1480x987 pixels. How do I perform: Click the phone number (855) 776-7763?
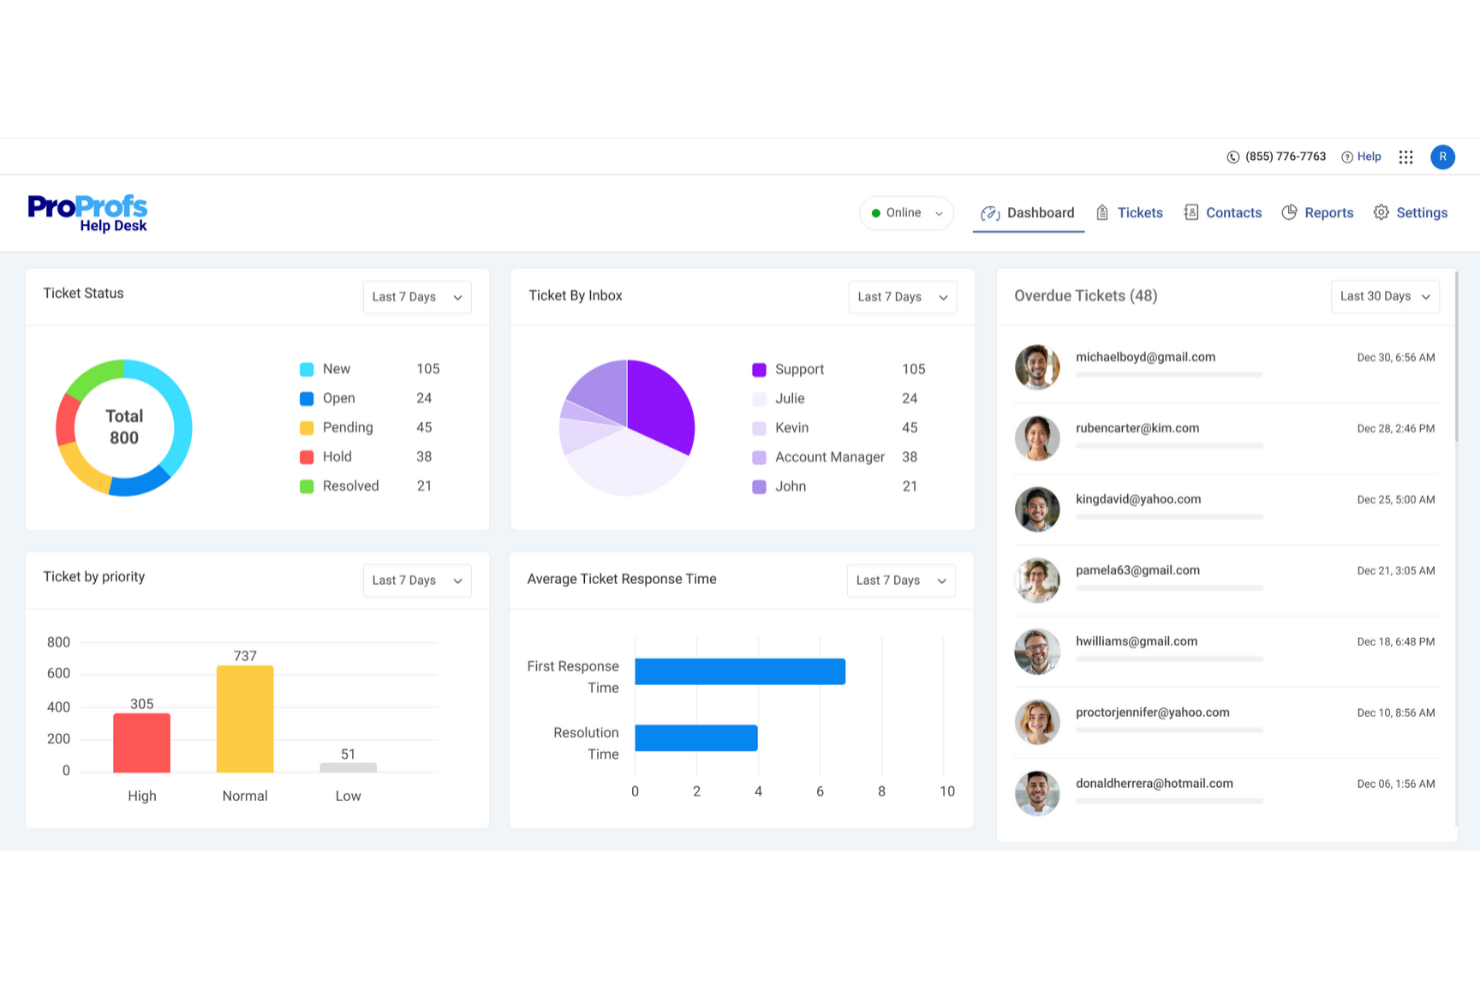tap(1285, 157)
